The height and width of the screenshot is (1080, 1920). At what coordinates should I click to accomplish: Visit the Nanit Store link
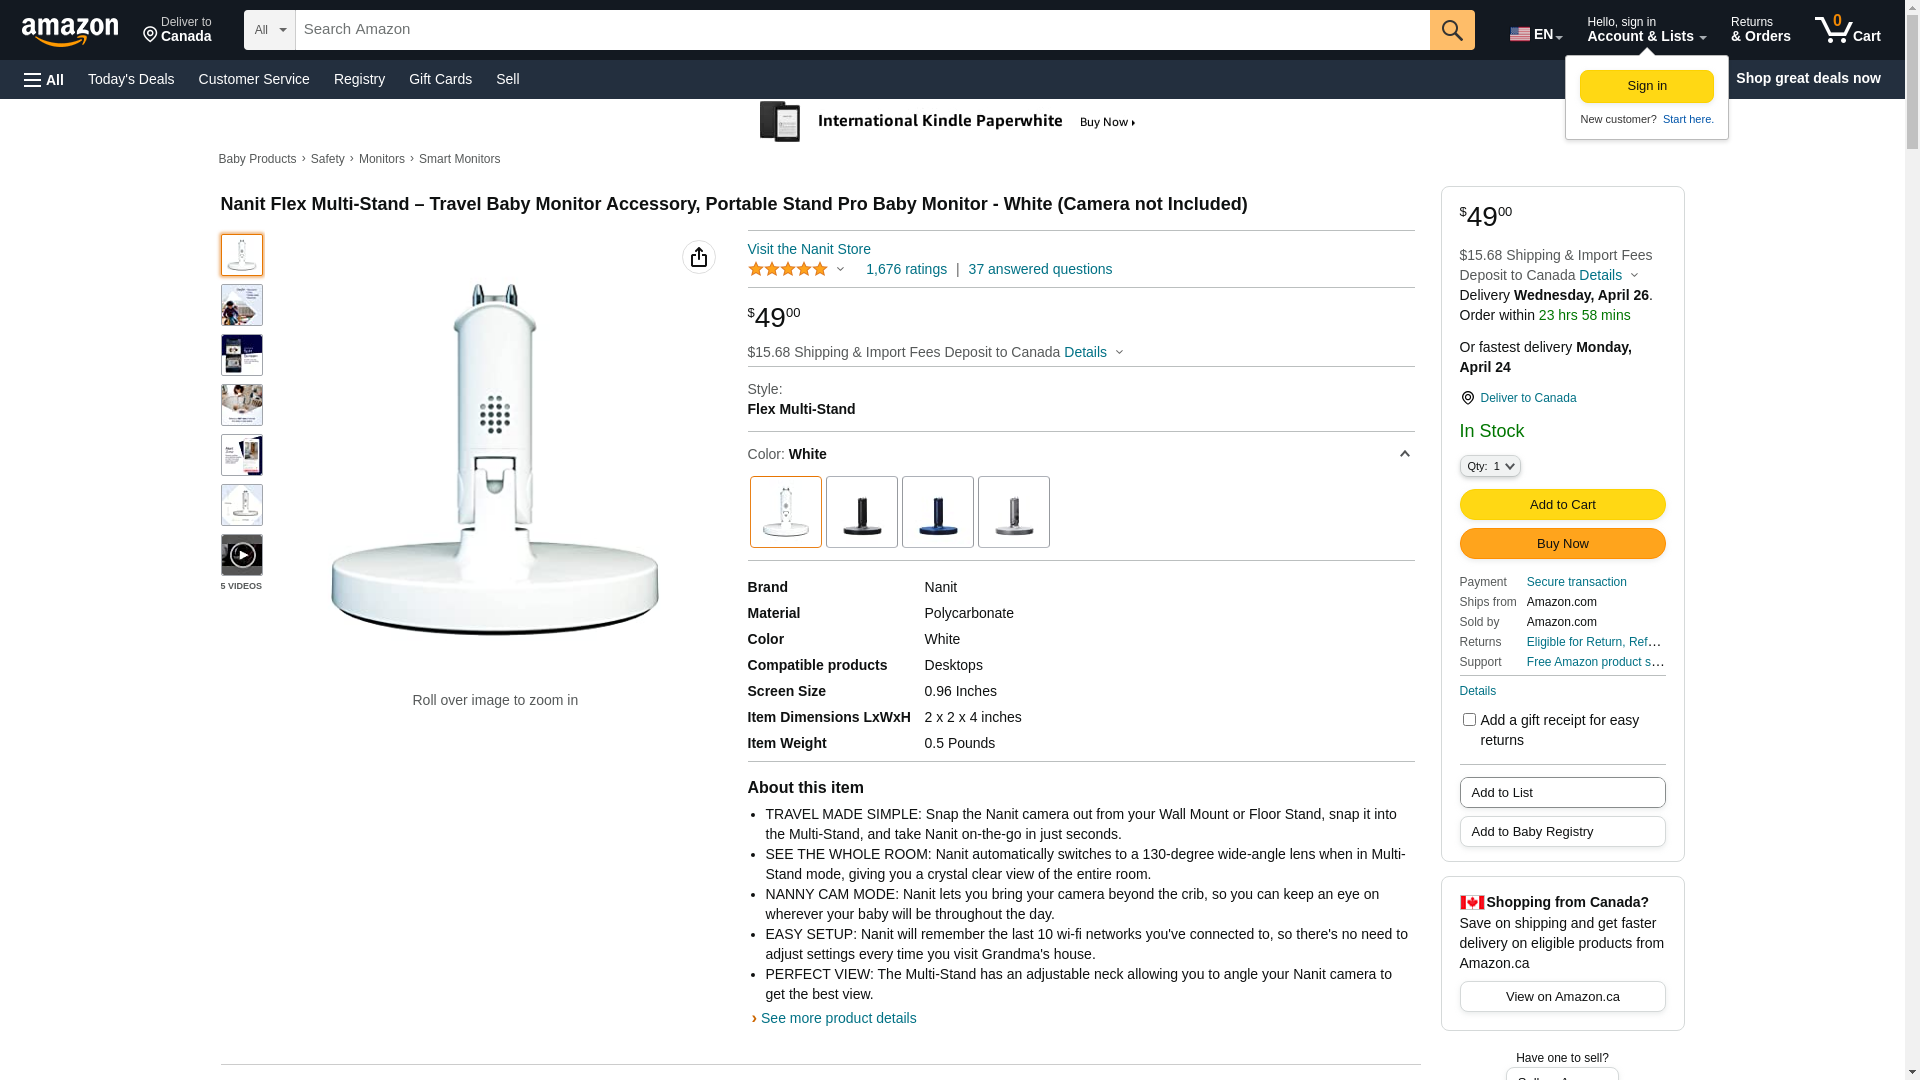(x=809, y=249)
